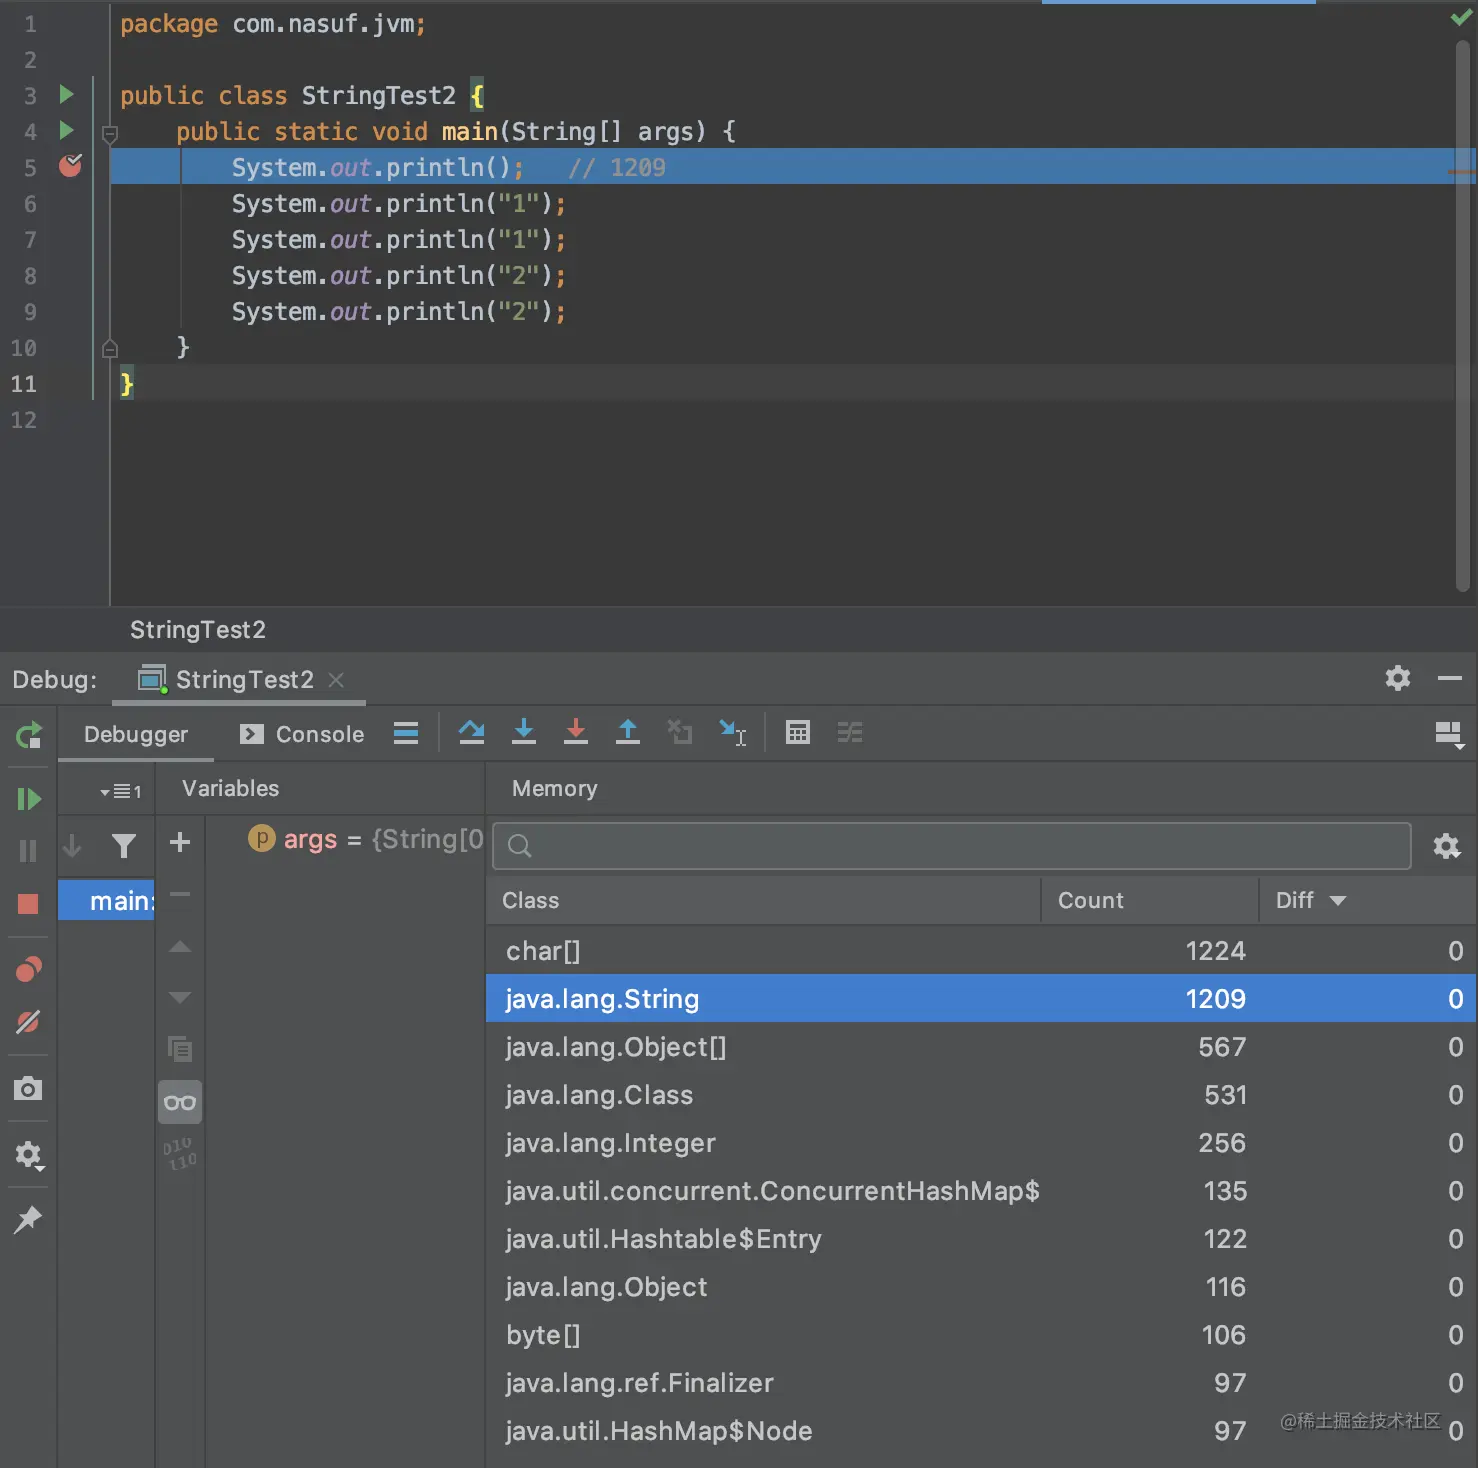Viewport: 1478px width, 1468px height.
Task: Click the StringTest2 breadcrumb below editor
Action: pyautogui.click(x=198, y=630)
